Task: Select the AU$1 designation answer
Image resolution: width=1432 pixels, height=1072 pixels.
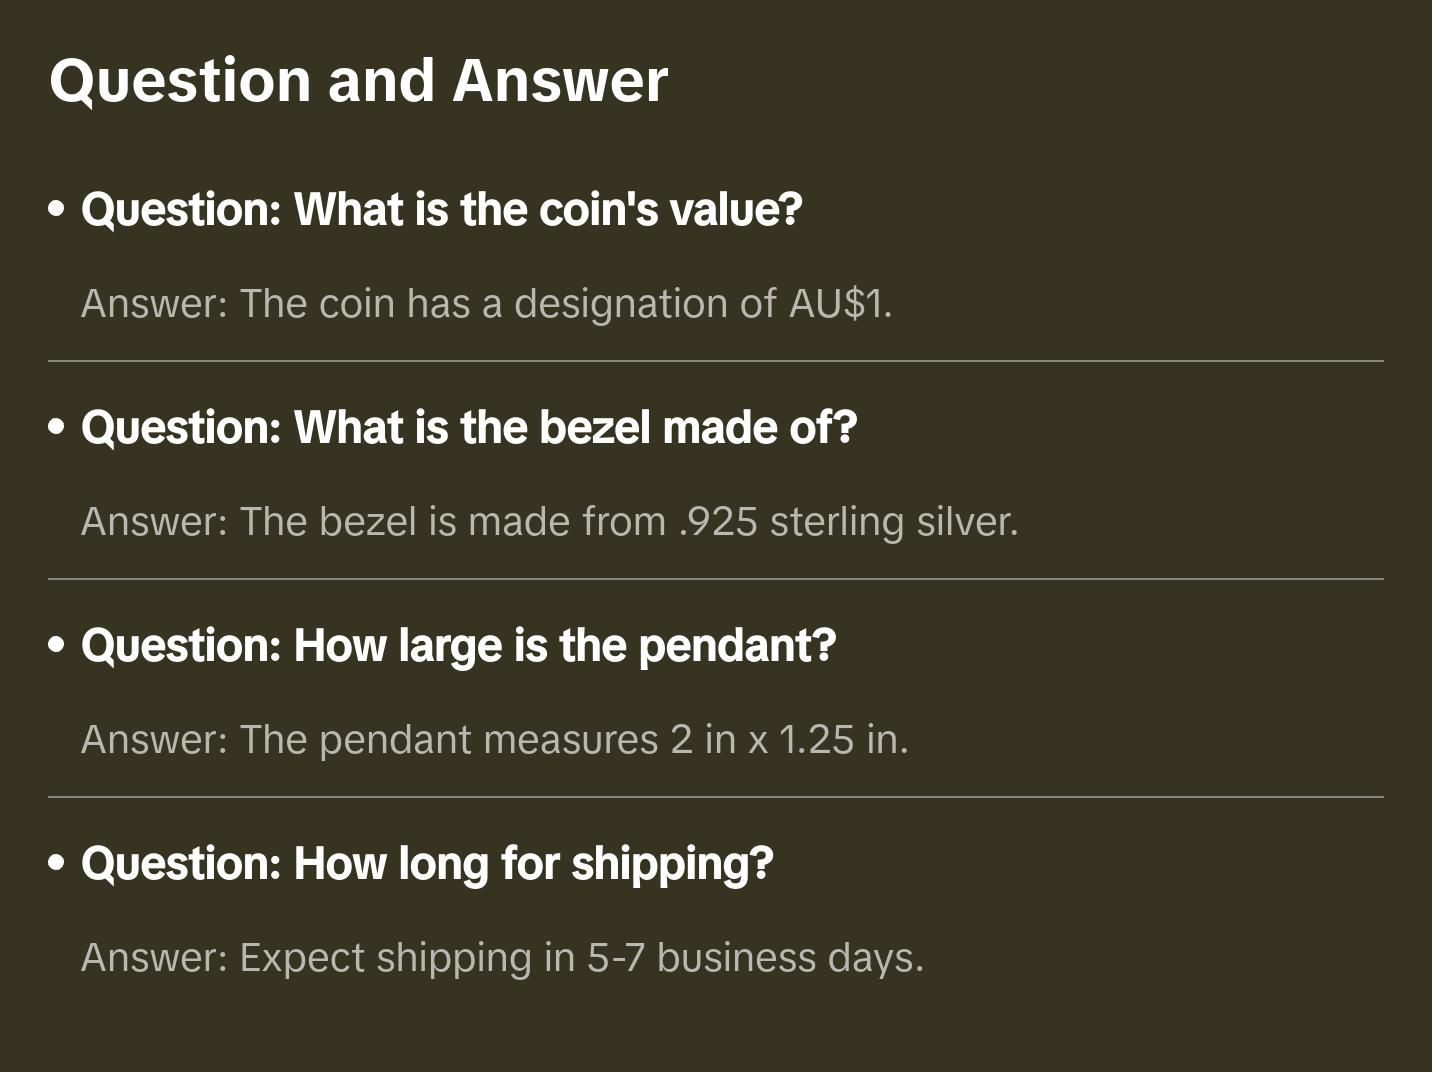Action: 486,304
